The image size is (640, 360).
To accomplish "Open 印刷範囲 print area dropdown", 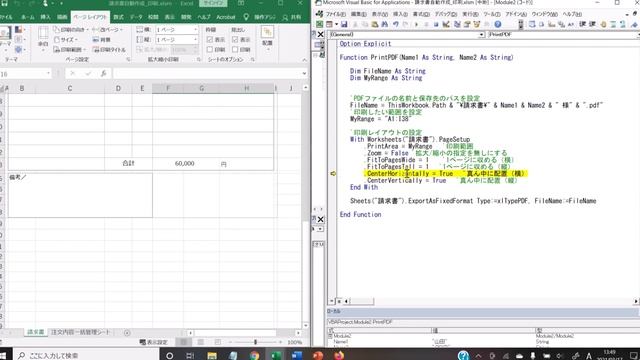I will [x=69, y=49].
